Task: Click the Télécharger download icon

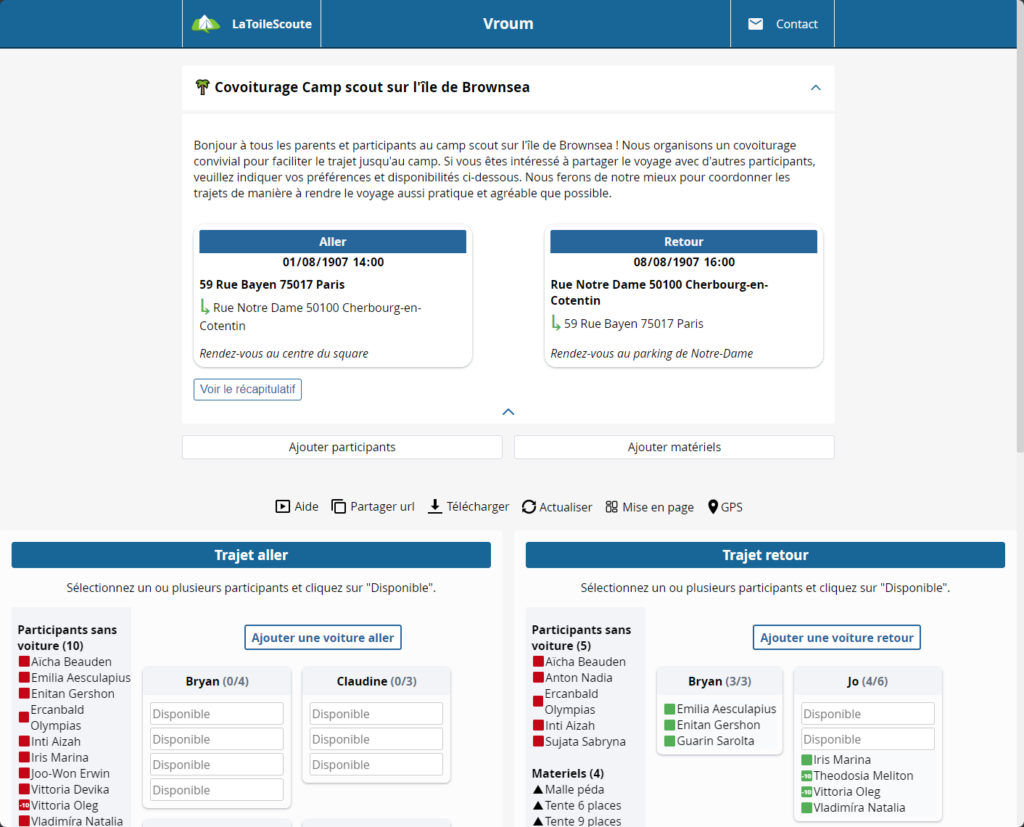Action: (x=435, y=507)
